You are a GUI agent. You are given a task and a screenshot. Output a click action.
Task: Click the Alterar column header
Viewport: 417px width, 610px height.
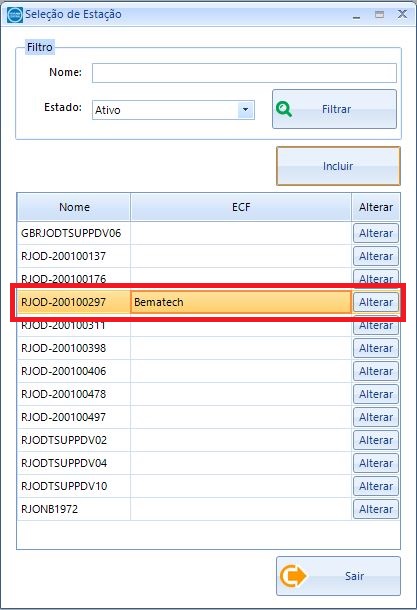coord(376,207)
